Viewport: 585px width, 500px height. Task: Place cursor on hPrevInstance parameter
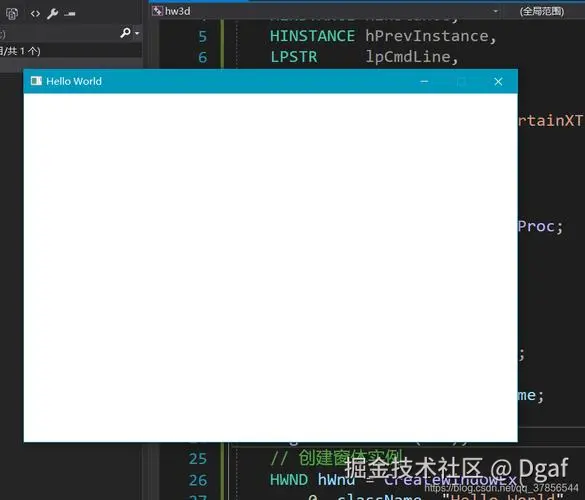427,36
